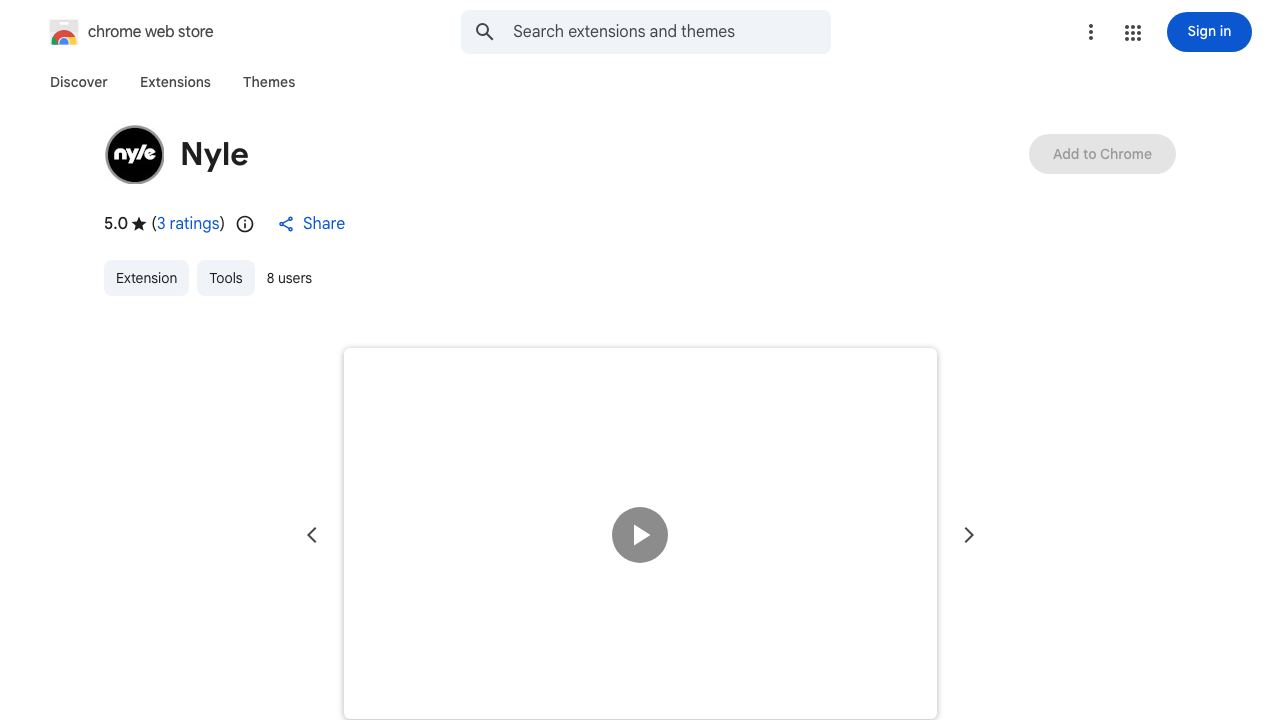The width and height of the screenshot is (1280, 720).
Task: Focus the search extensions and themes field
Action: [x=646, y=32]
